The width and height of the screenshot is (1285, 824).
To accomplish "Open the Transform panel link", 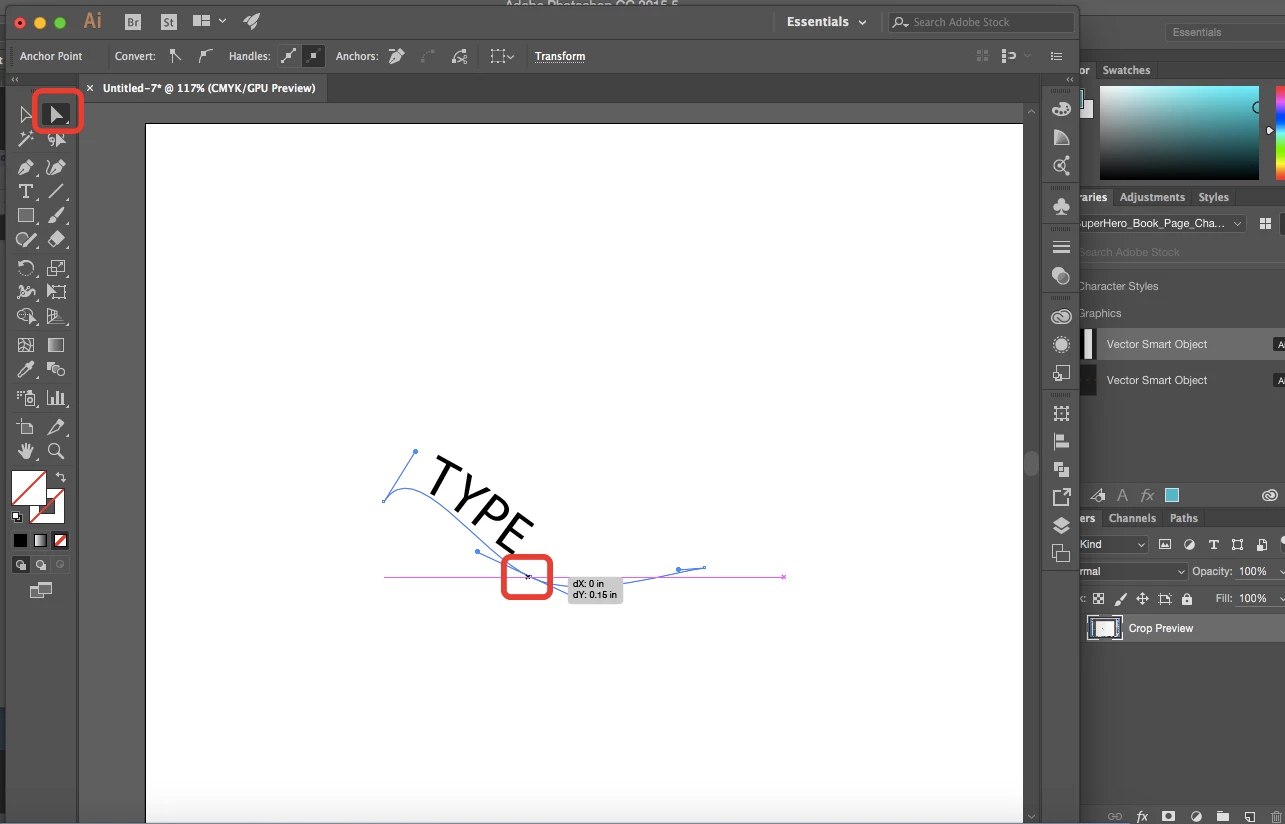I will pyautogui.click(x=560, y=56).
